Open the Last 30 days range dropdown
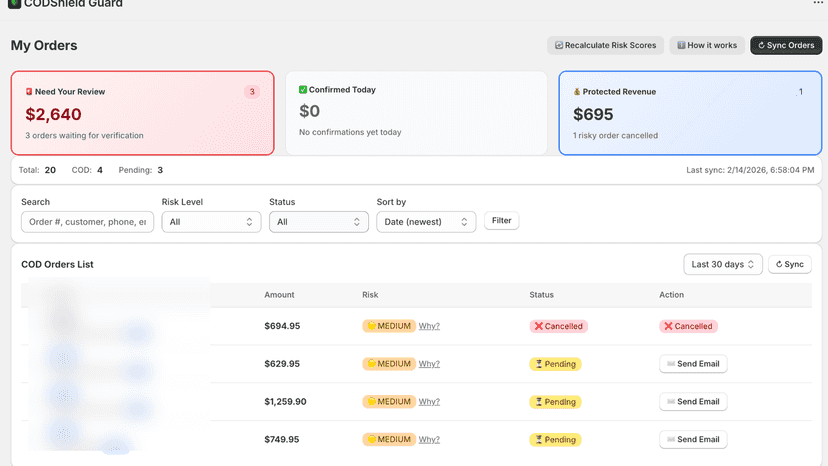828x466 pixels. tap(723, 264)
